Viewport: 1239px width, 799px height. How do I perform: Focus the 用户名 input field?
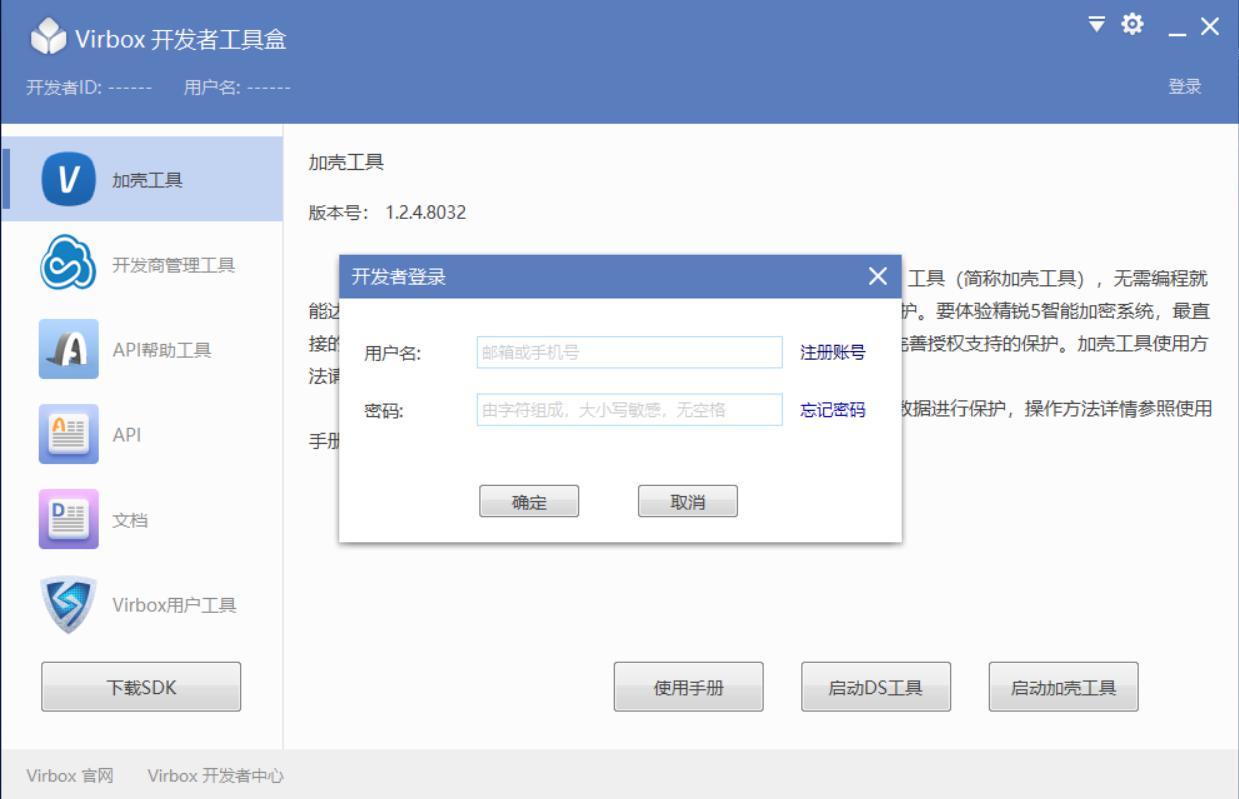(630, 352)
